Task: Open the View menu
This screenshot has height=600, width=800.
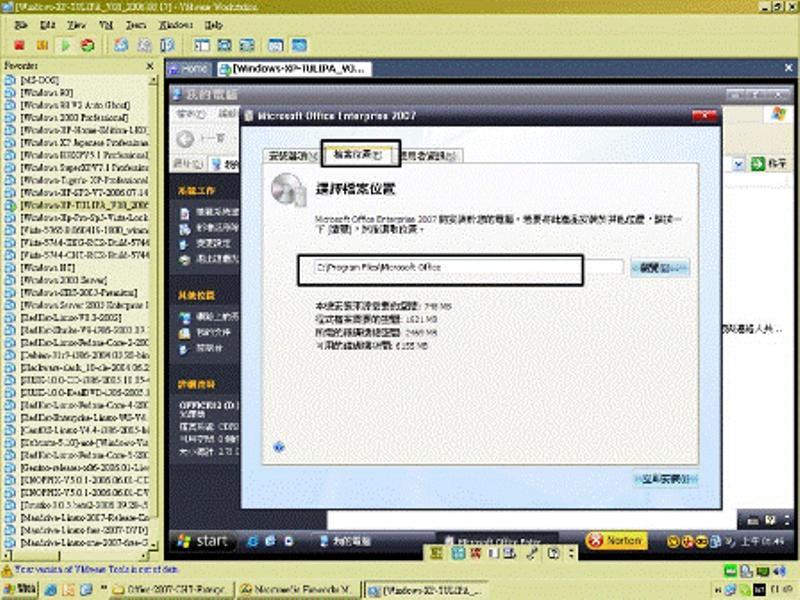Action: point(77,25)
